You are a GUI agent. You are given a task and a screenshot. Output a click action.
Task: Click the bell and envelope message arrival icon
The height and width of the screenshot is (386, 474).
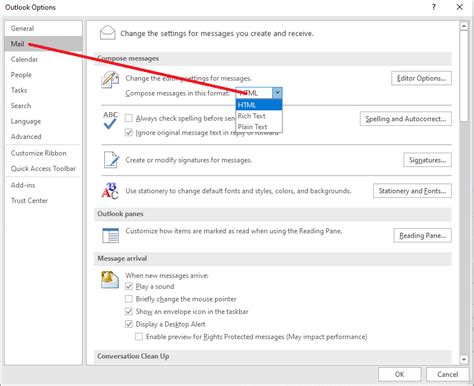tap(110, 279)
